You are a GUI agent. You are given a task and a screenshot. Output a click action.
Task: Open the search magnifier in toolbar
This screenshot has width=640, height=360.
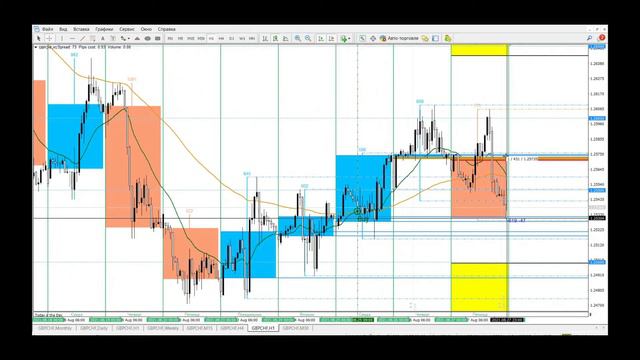pos(589,38)
